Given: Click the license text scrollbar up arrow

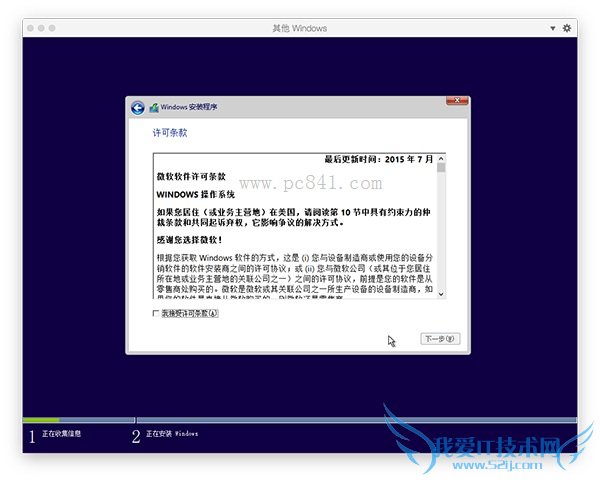Looking at the screenshot, I should (441, 158).
